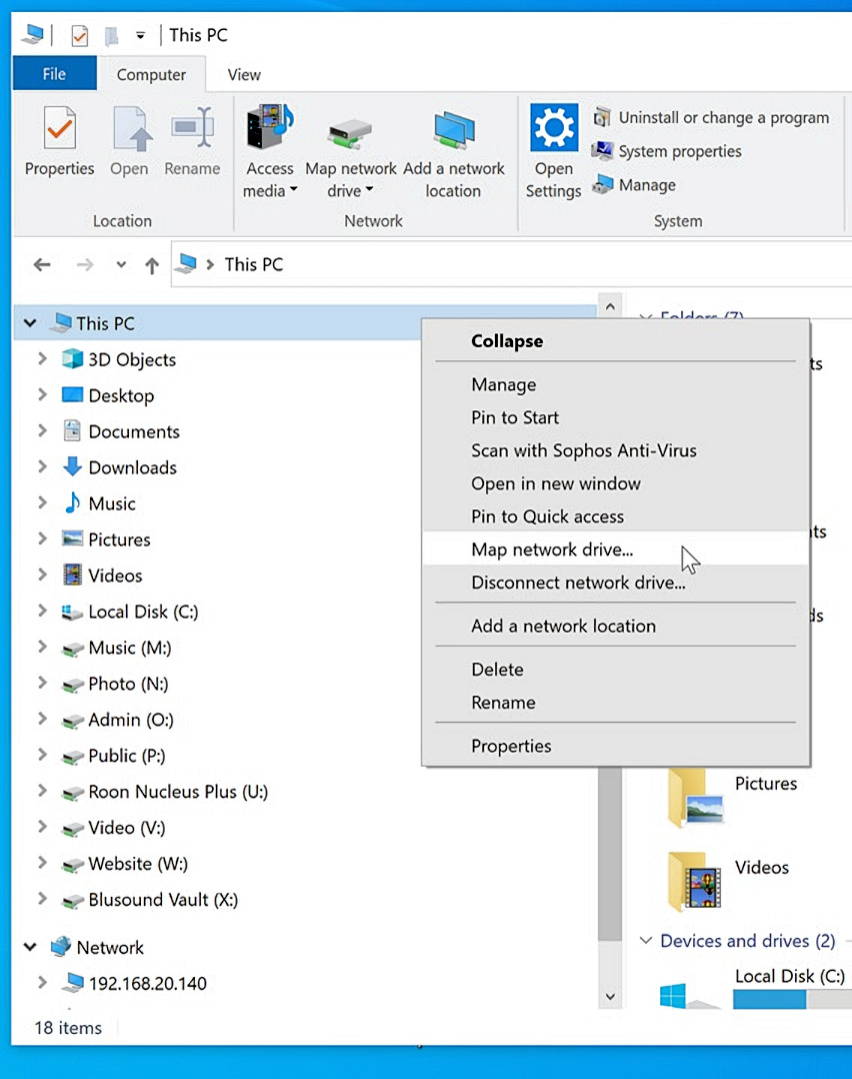Click the Videos folder thumbnail in content pane

[x=695, y=881]
